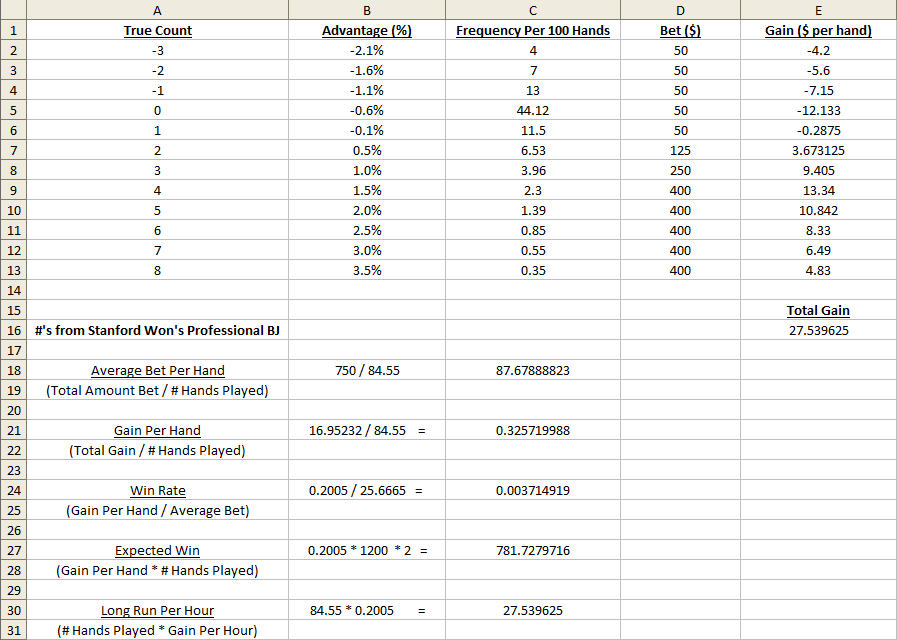Select the "#'s from Stanford Won's Professional BJ" cell
This screenshot has height=640, width=897.
pos(157,331)
